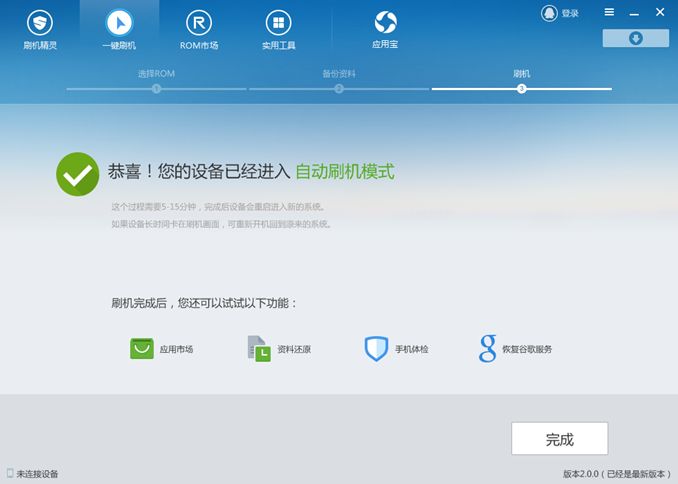The width and height of the screenshot is (678, 484).
Task: Open the download manager arrow button
Action: click(636, 38)
